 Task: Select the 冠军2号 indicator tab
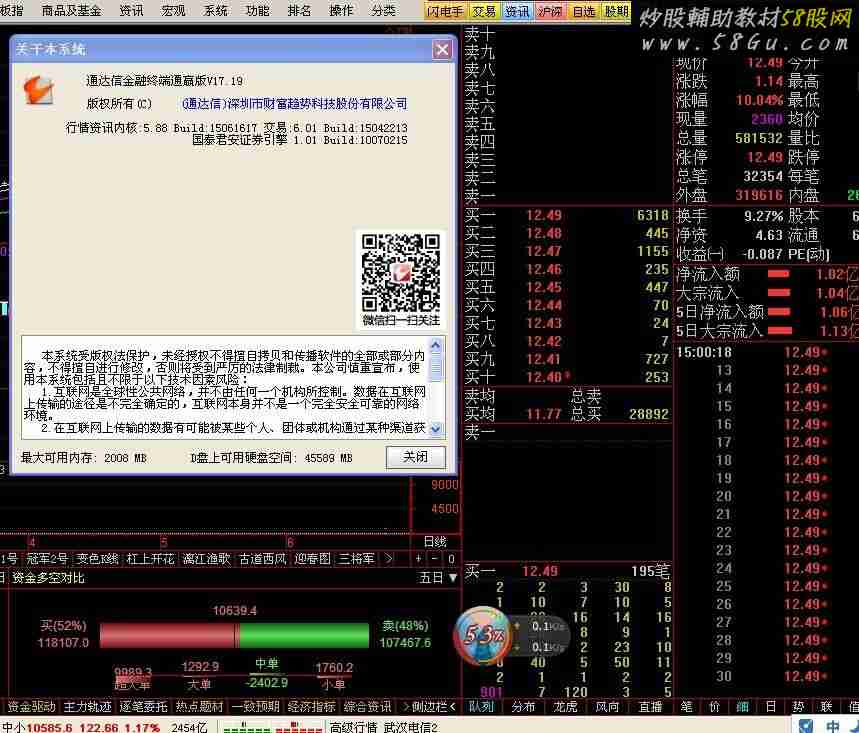[x=47, y=559]
